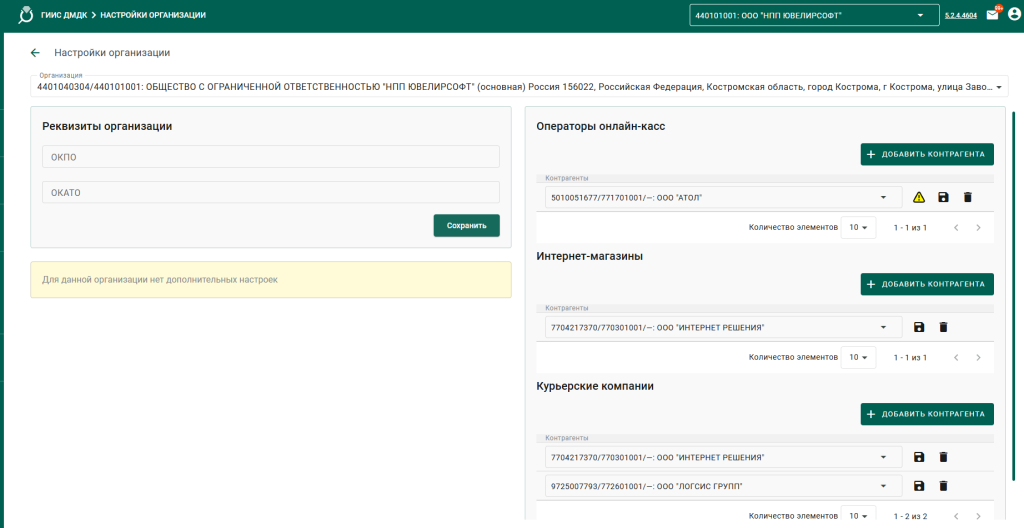Delete the ООО "ЛОГСИС ГРУПП" row
Viewport: 1024px width, 528px height.
point(943,486)
